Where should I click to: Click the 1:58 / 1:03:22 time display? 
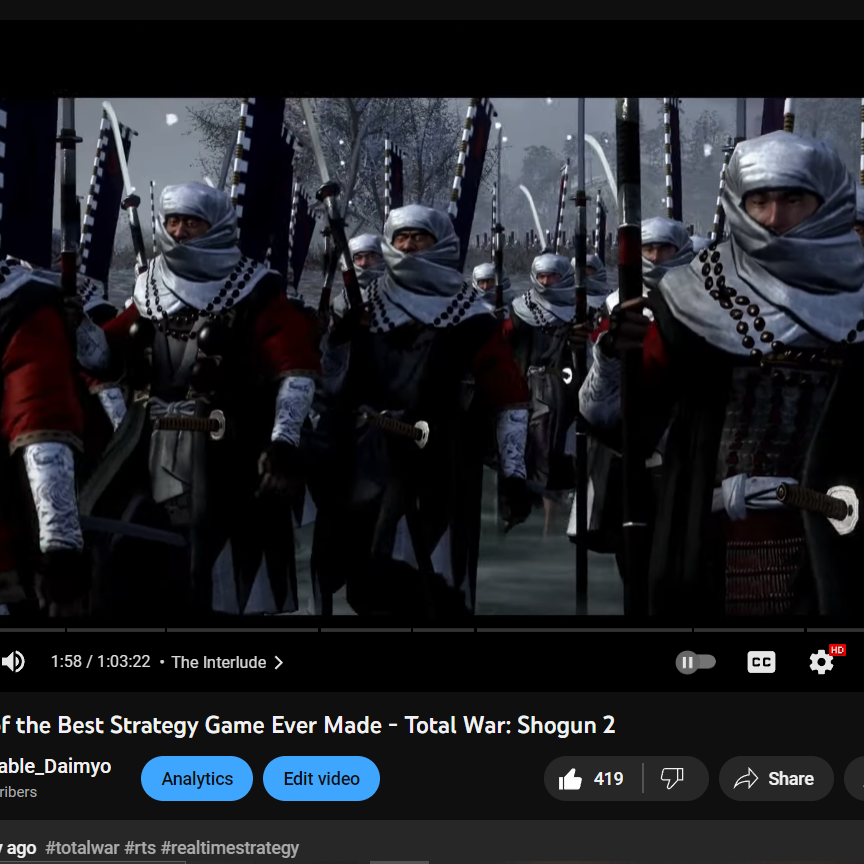point(100,662)
